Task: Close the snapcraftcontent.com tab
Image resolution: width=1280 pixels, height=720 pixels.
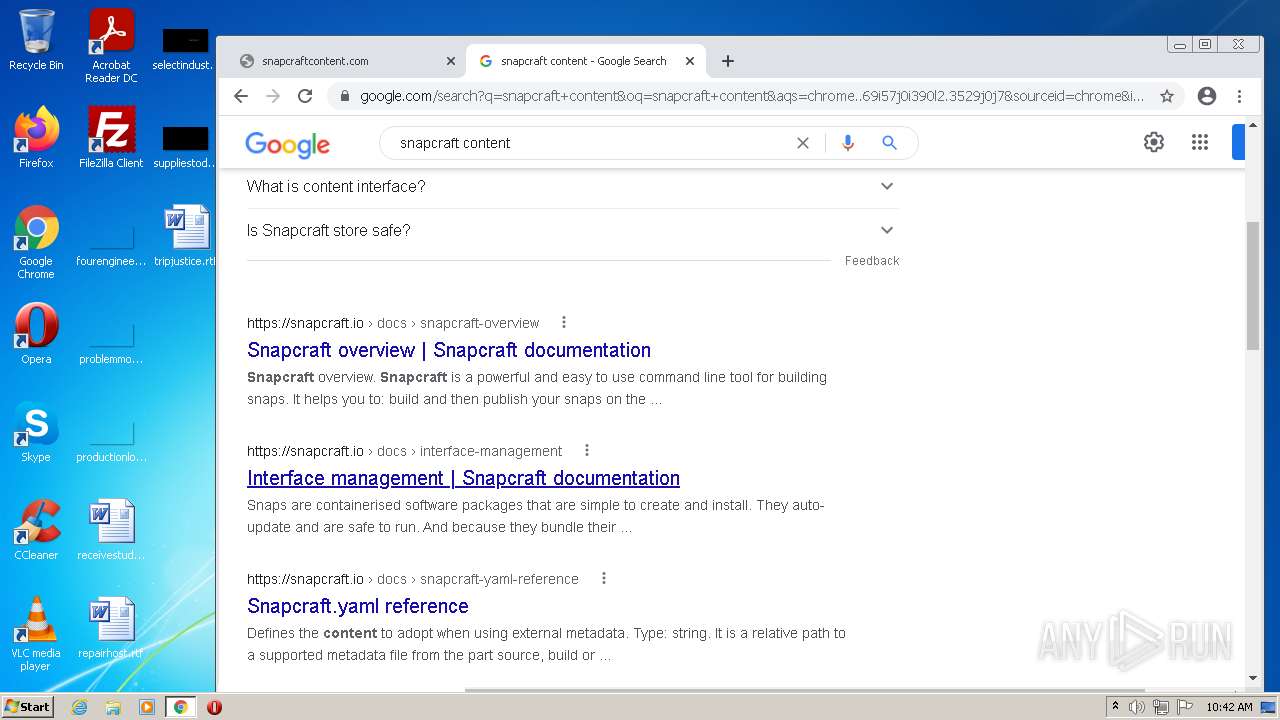Action: coord(451,61)
